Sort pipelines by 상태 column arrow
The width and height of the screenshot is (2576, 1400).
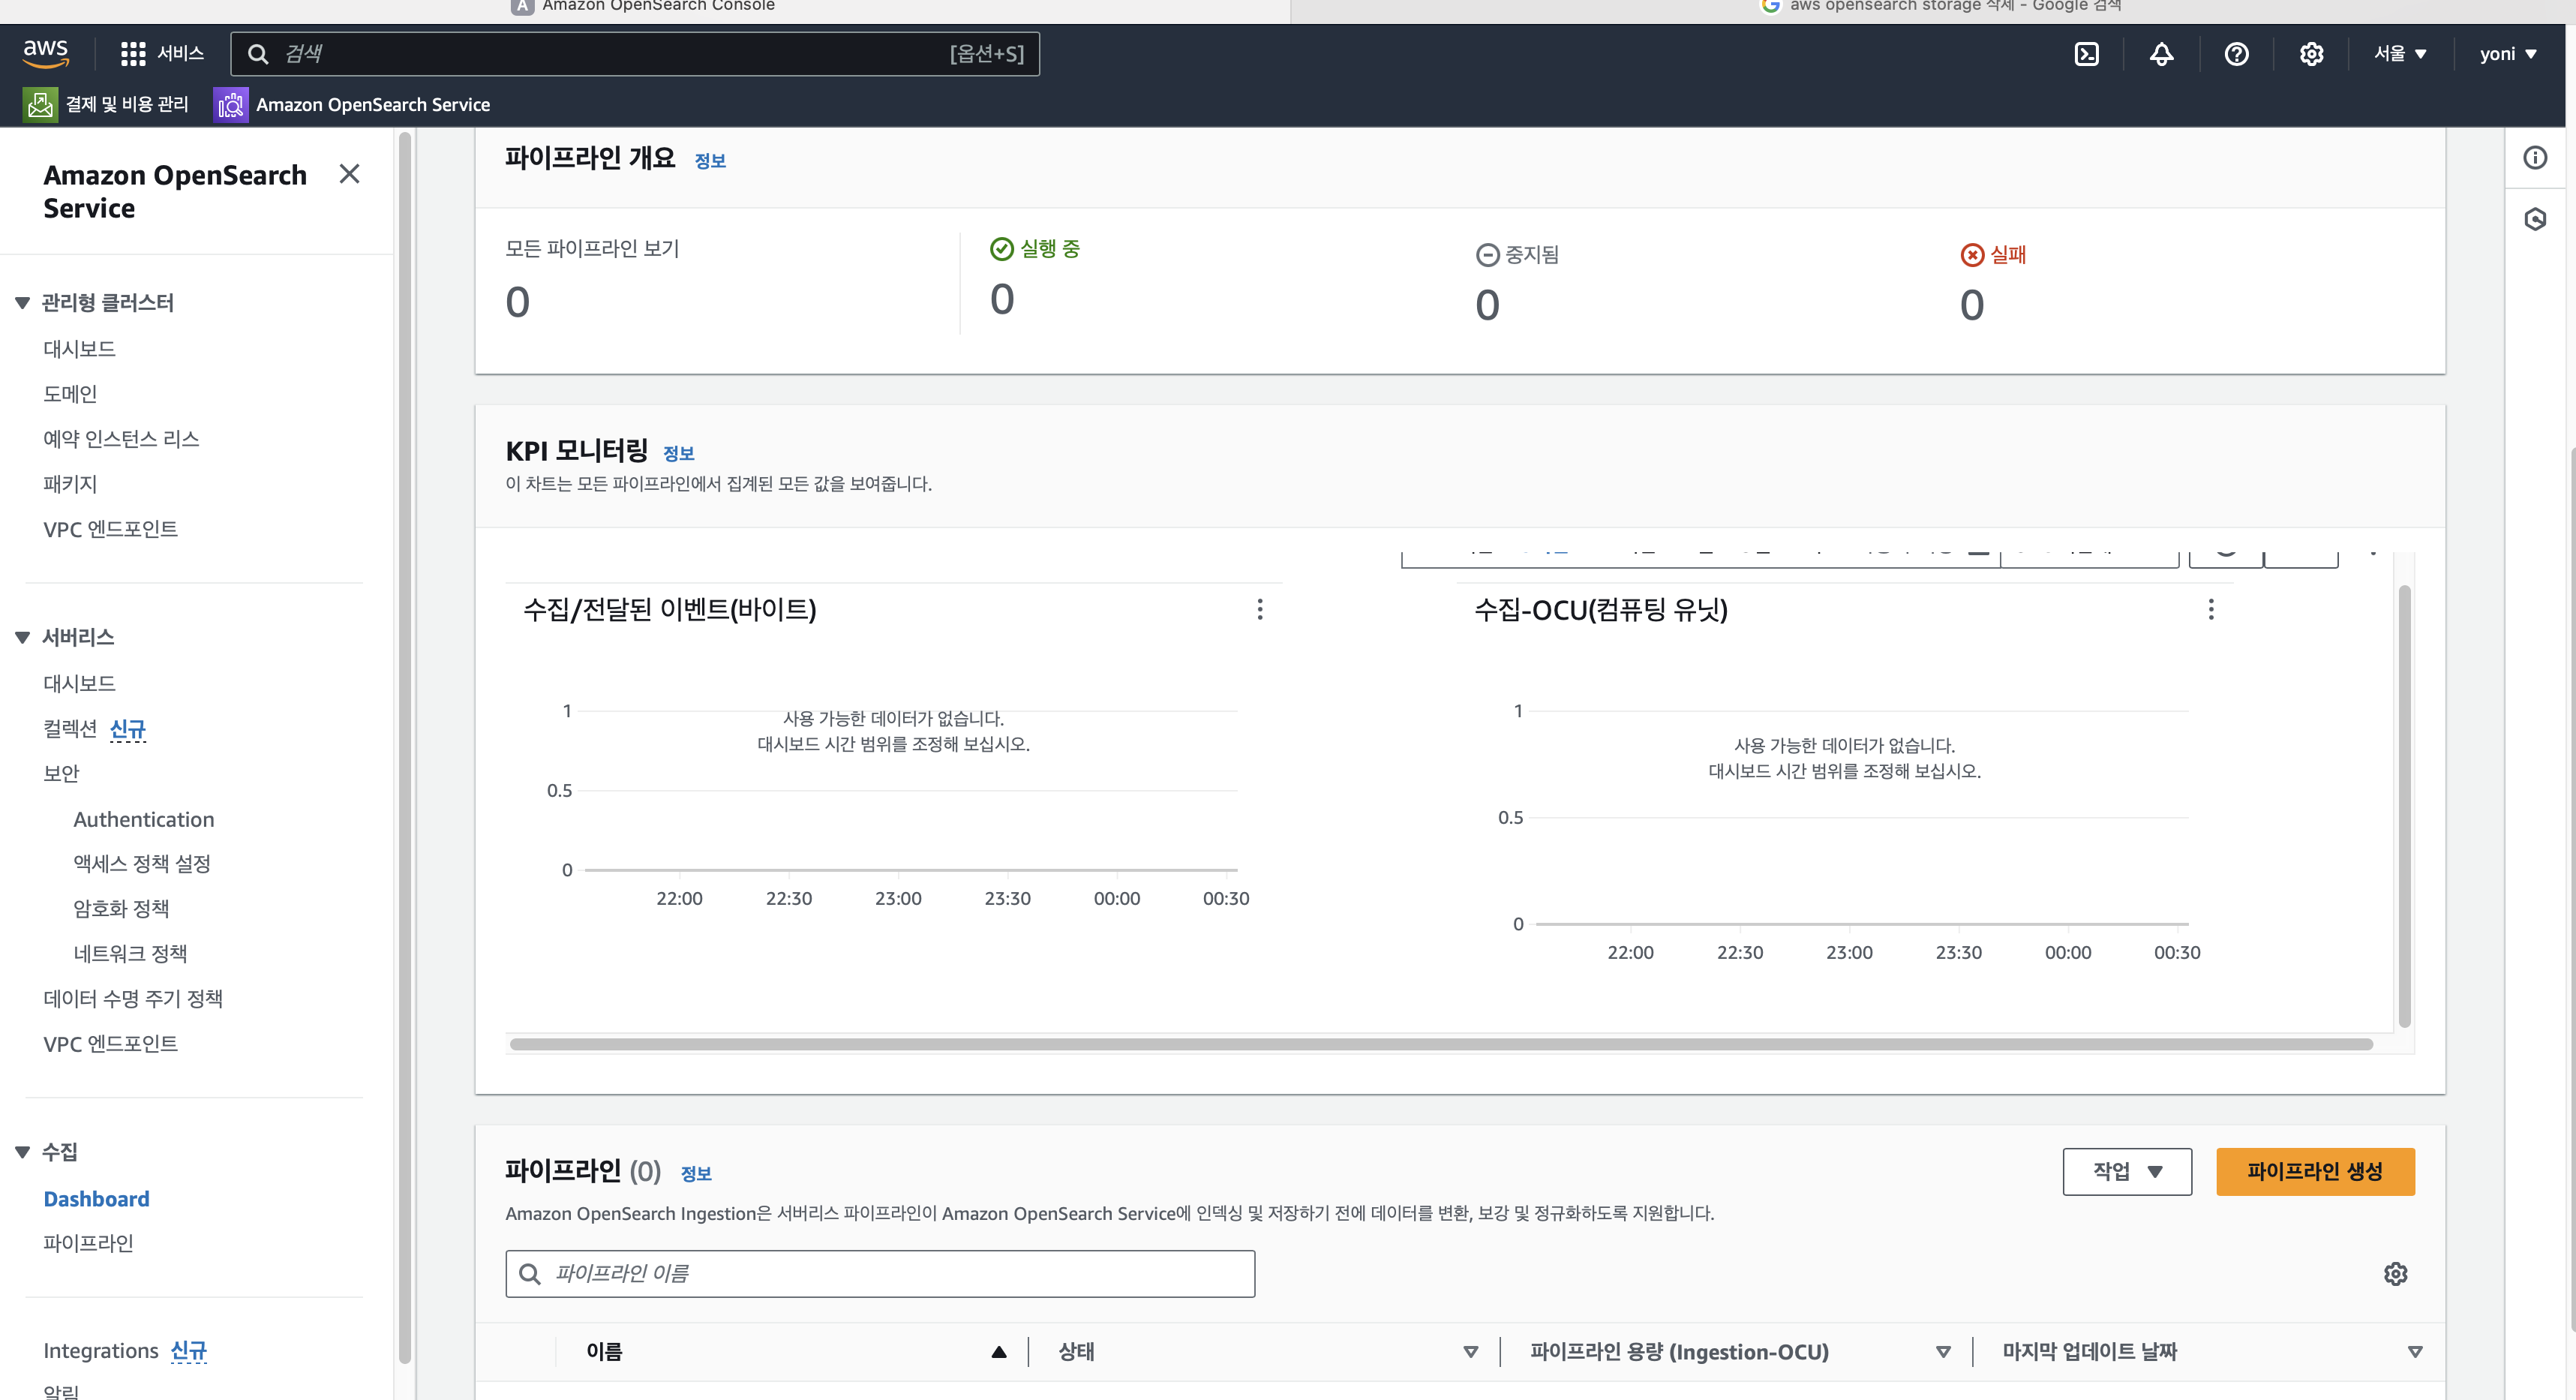[1470, 1352]
